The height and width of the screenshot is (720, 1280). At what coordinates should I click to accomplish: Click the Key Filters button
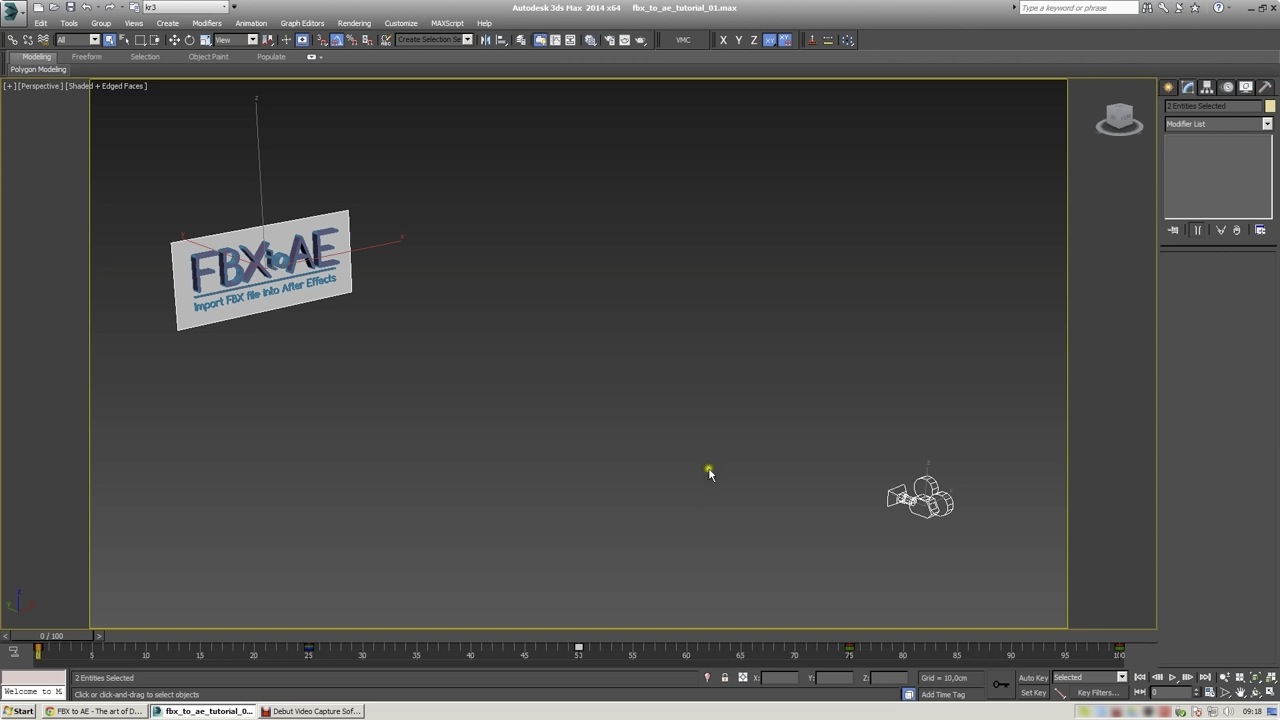coord(1098,693)
